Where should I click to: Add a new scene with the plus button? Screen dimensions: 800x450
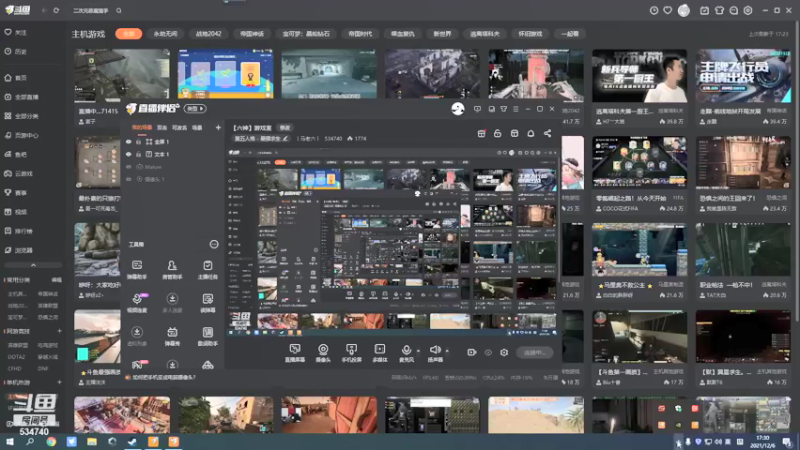218,128
